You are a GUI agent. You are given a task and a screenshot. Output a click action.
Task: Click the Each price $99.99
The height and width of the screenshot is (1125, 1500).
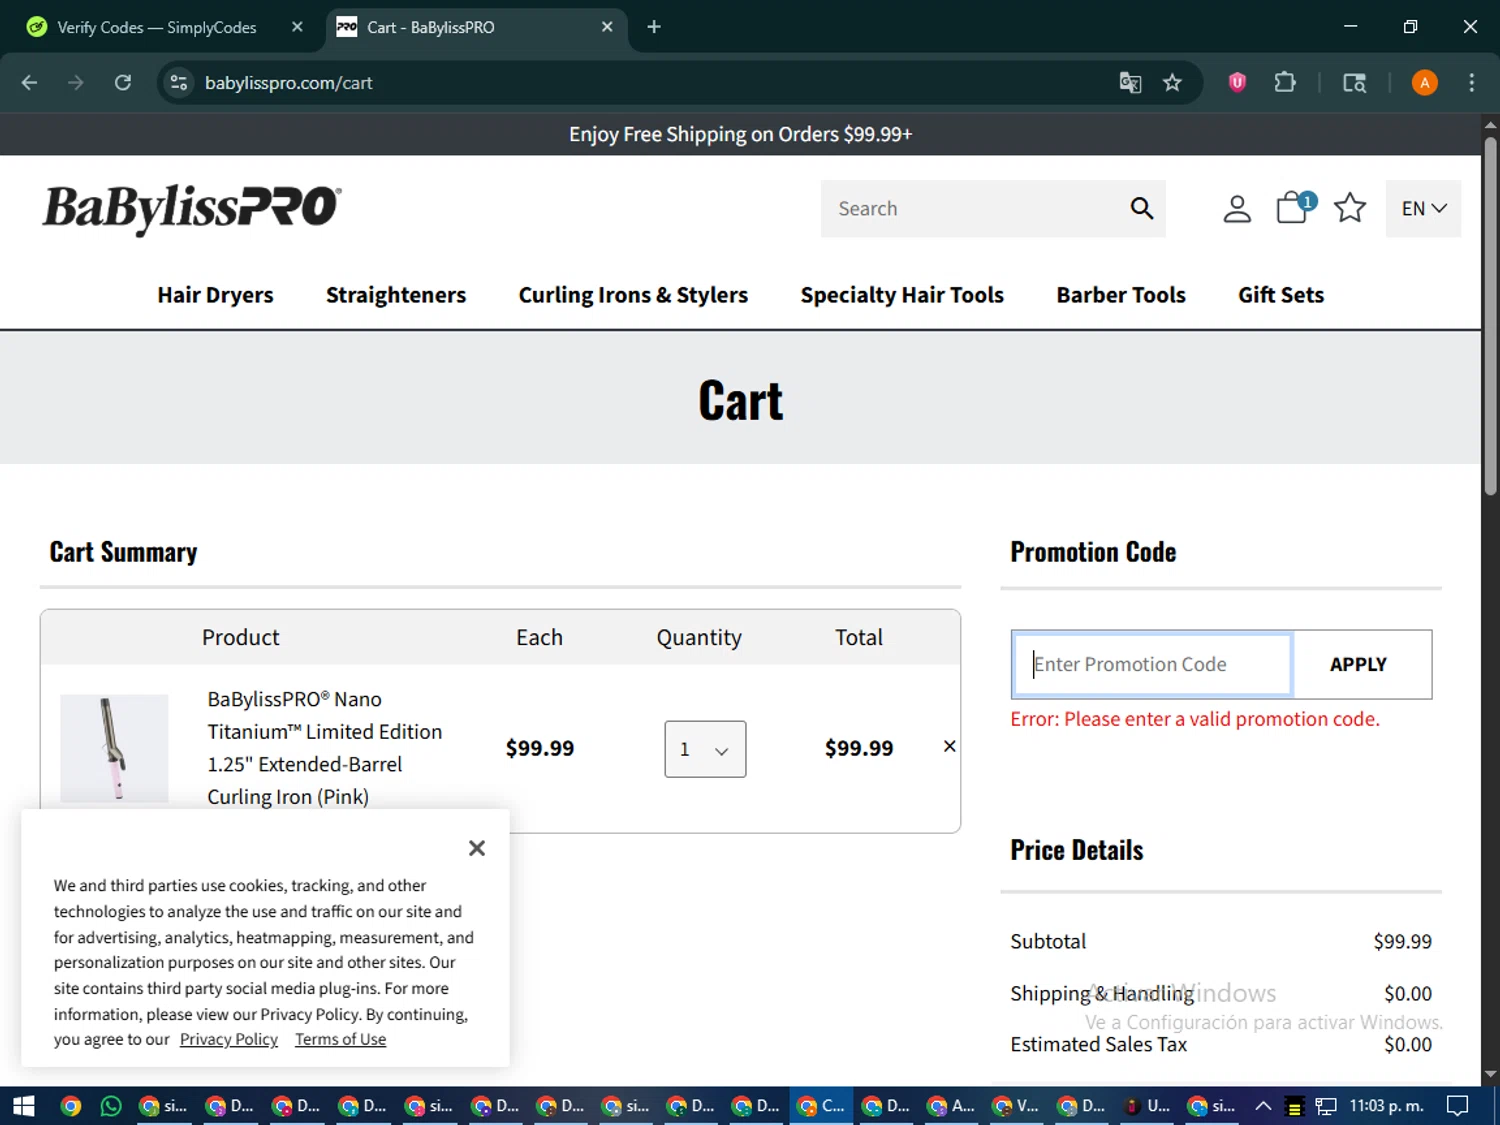[x=539, y=748]
